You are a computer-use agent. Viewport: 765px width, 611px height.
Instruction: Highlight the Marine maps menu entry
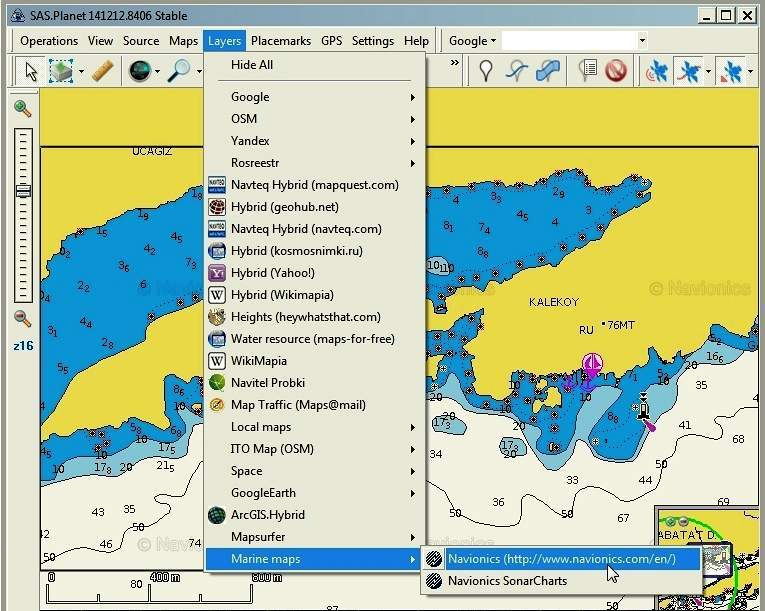click(x=315, y=559)
